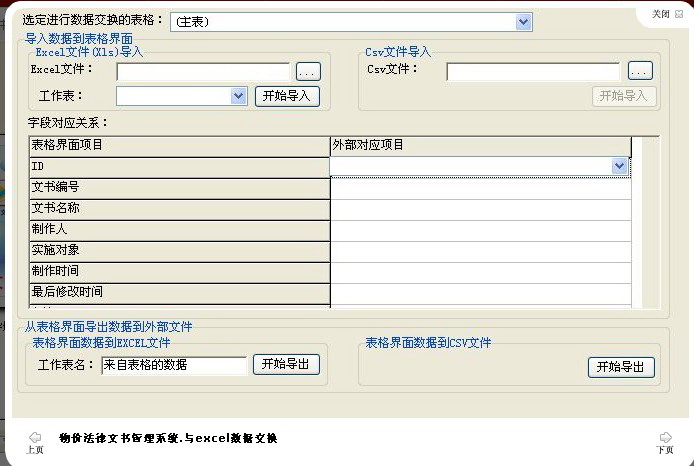The width and height of the screenshot is (694, 466).
Task: Edit the 工作表名 text field
Action: (174, 365)
